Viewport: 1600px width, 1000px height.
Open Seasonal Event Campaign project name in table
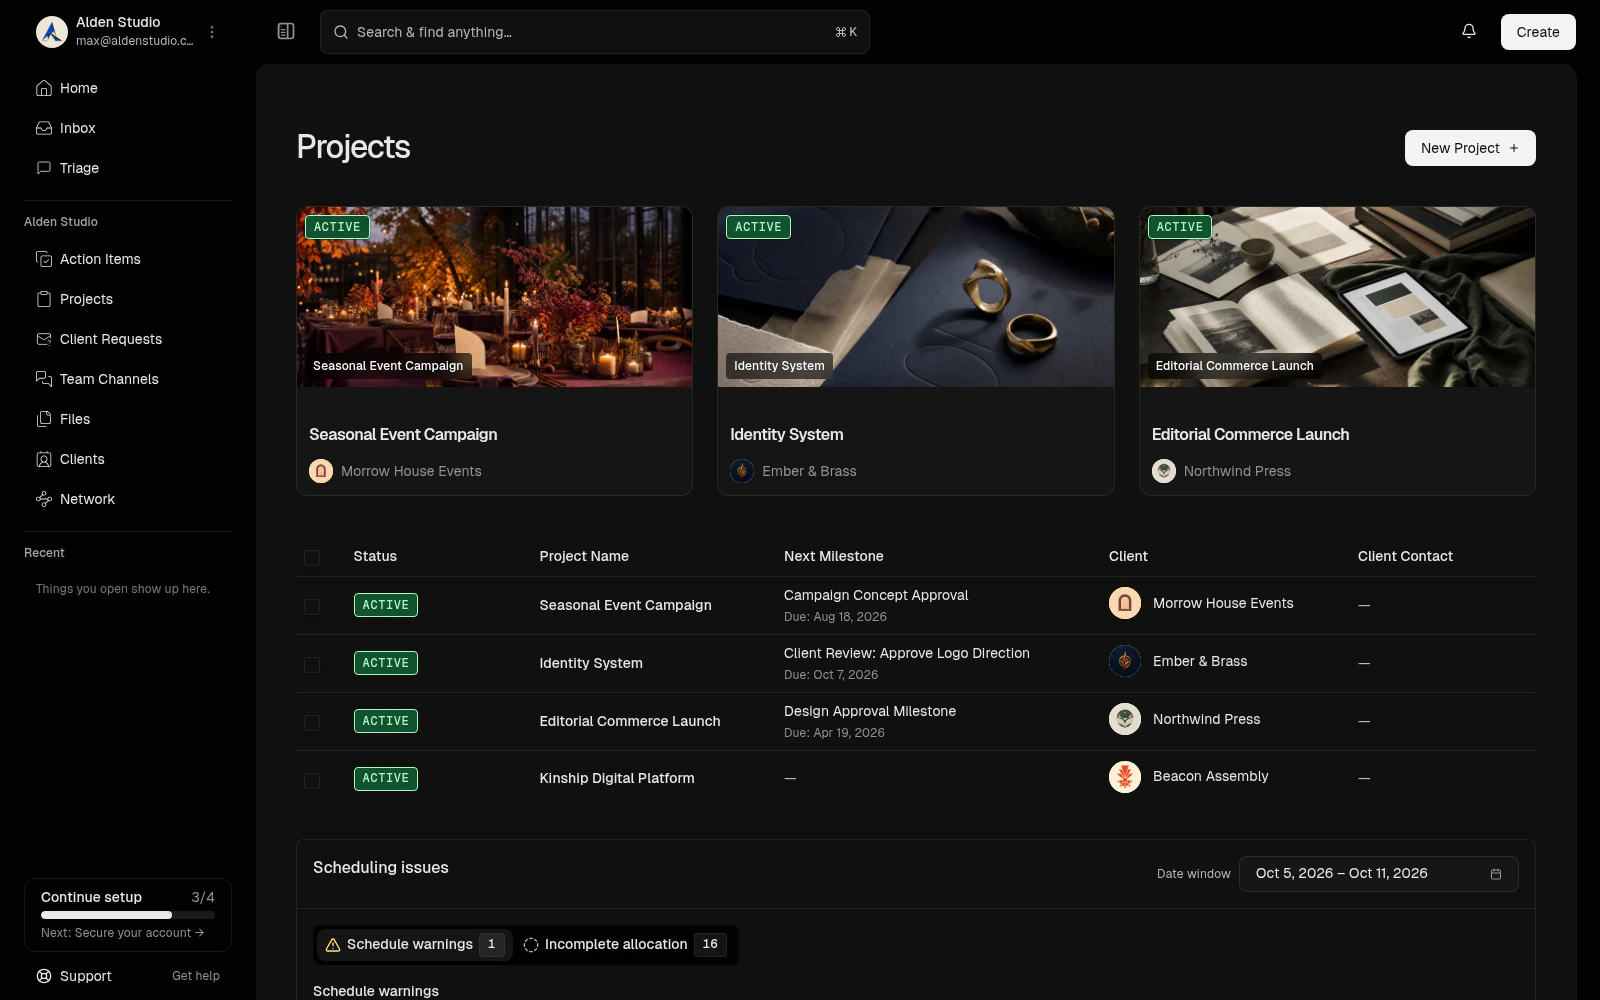pos(625,605)
